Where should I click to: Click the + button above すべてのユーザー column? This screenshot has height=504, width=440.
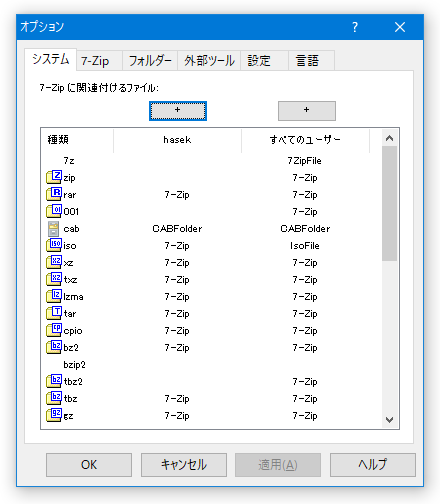coord(307,111)
